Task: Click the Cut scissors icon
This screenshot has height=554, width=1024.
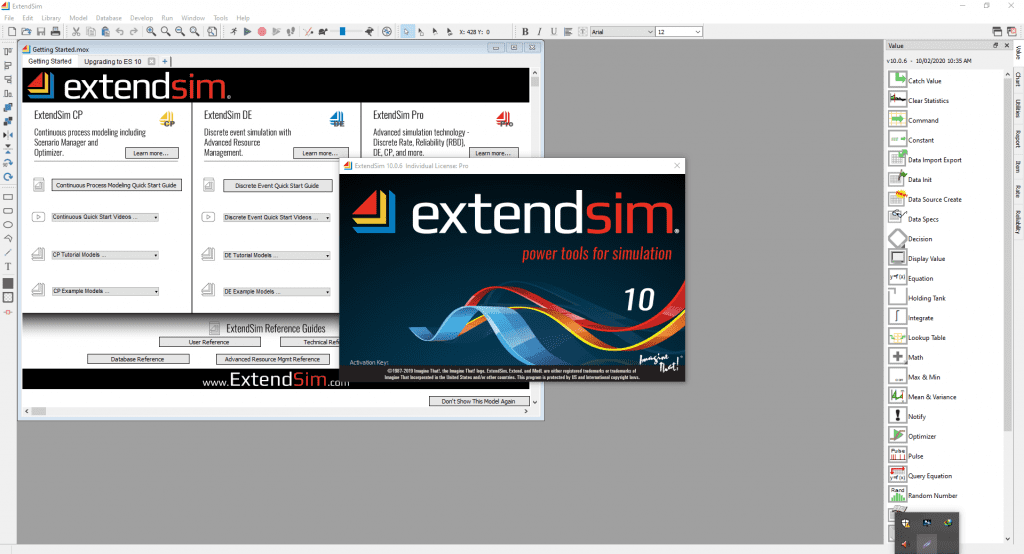Action: [x=76, y=32]
